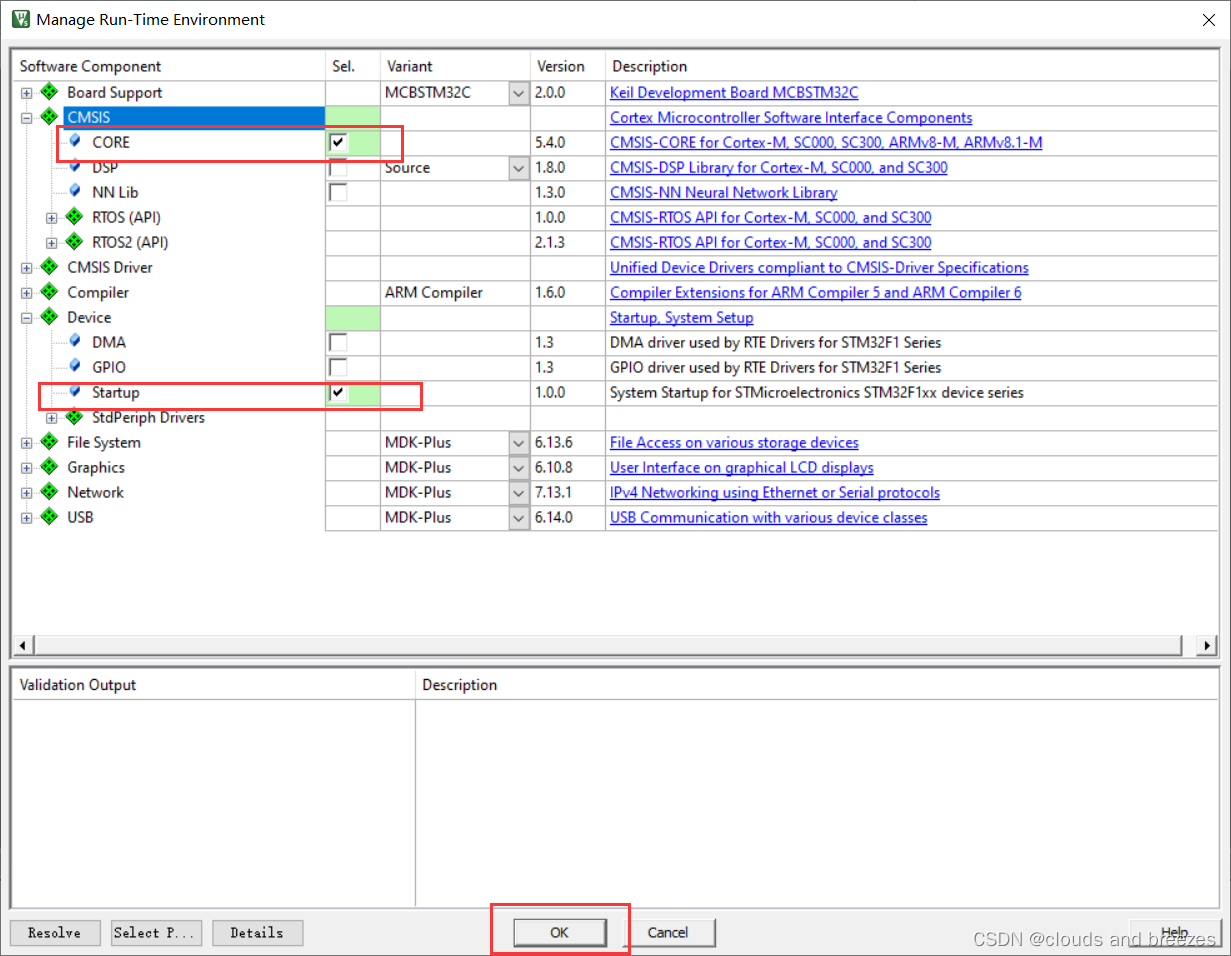The width and height of the screenshot is (1231, 956).
Task: Enable the CMSIS DSP checkbox
Action: [x=339, y=167]
